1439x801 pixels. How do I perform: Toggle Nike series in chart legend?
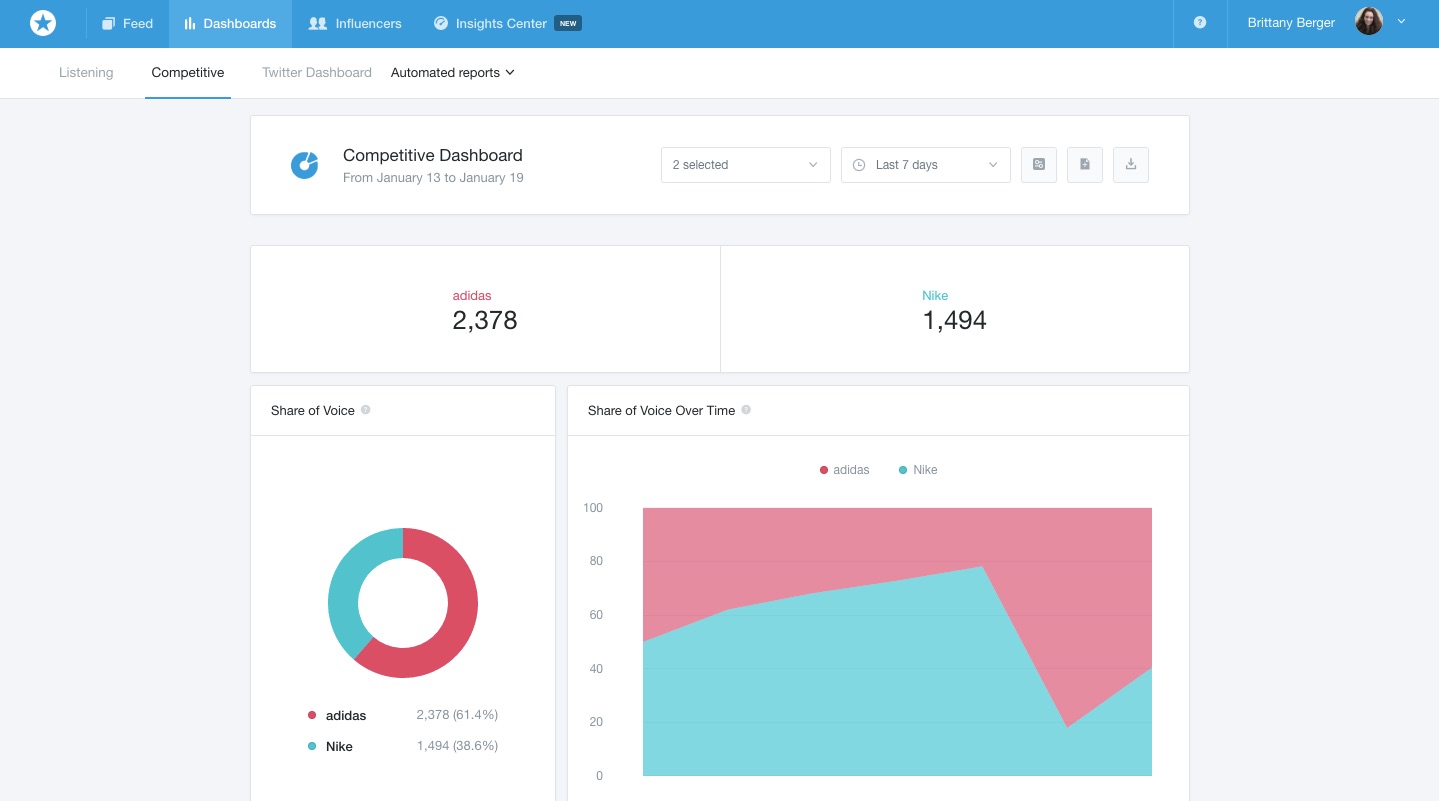(x=918, y=470)
